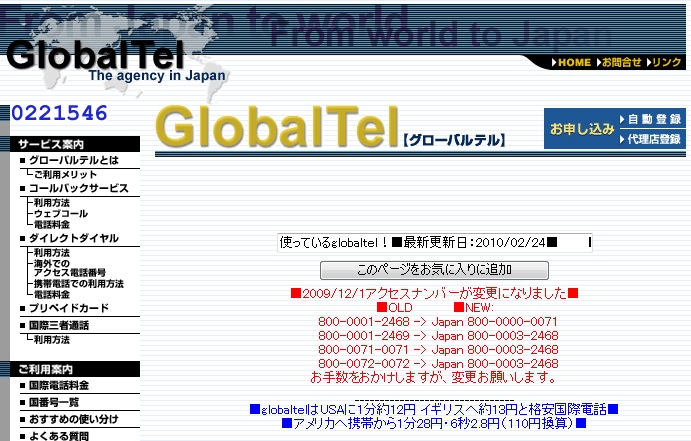Click the 800-0071-0071 -> Japan 800-0003-2468 line
This screenshot has height=441, width=691.
click(x=438, y=350)
